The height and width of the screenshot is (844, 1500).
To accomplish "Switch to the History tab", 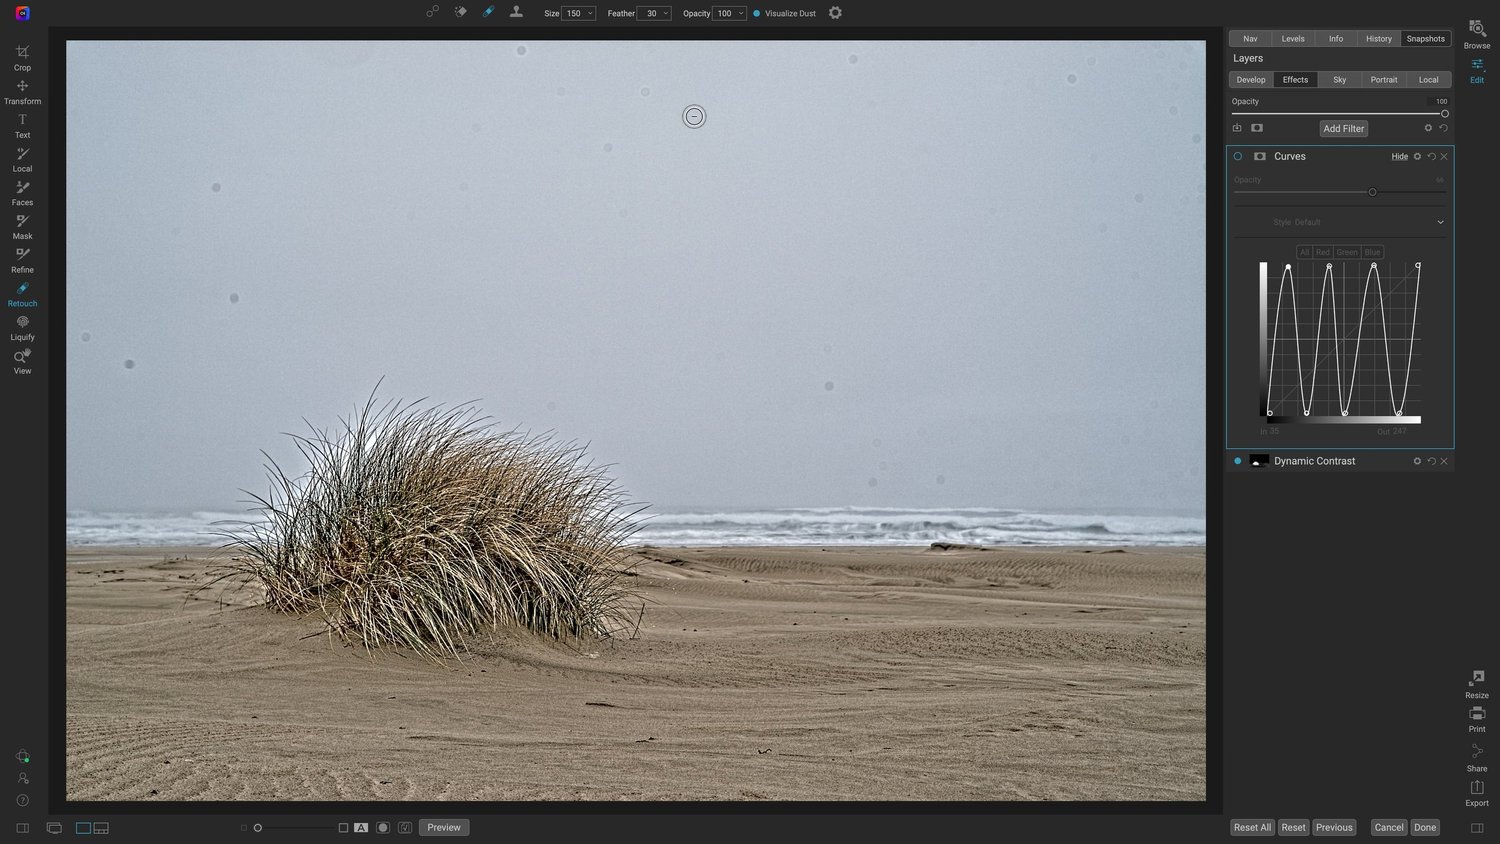I will 1378,38.
